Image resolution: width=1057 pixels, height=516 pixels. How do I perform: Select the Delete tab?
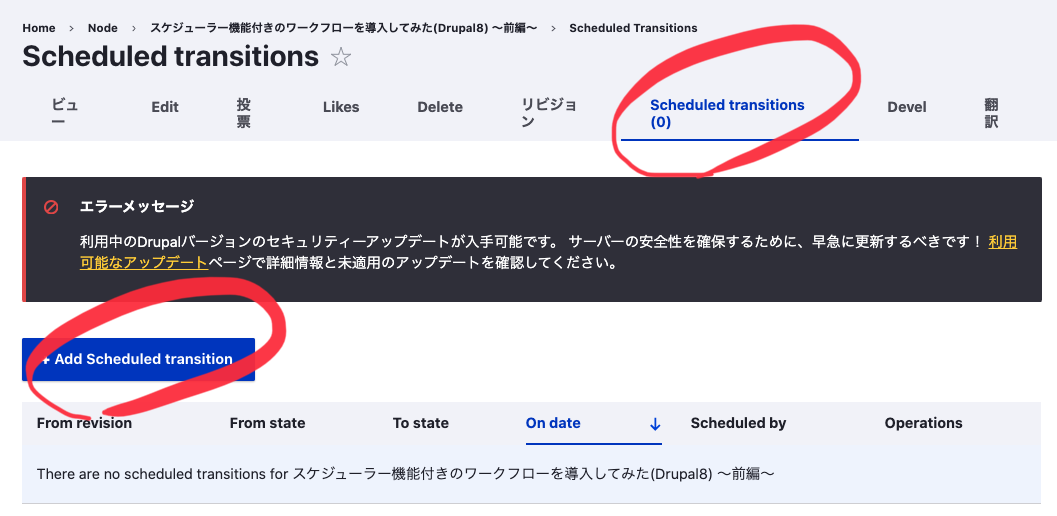point(440,107)
